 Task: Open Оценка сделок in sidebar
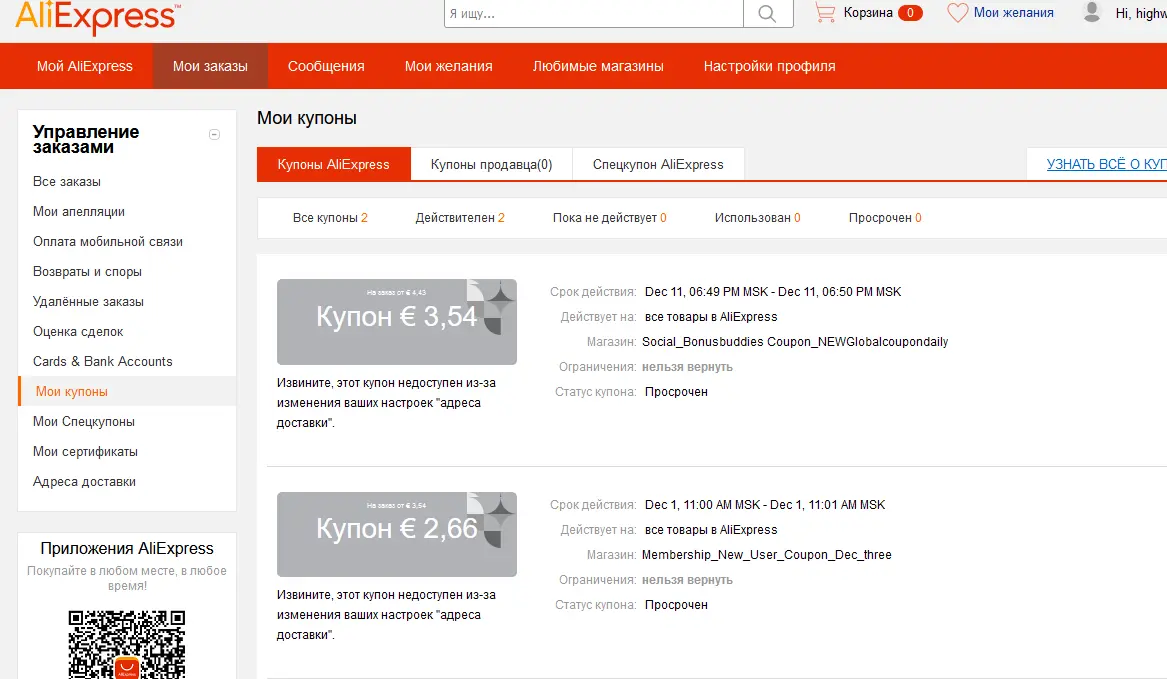(78, 331)
